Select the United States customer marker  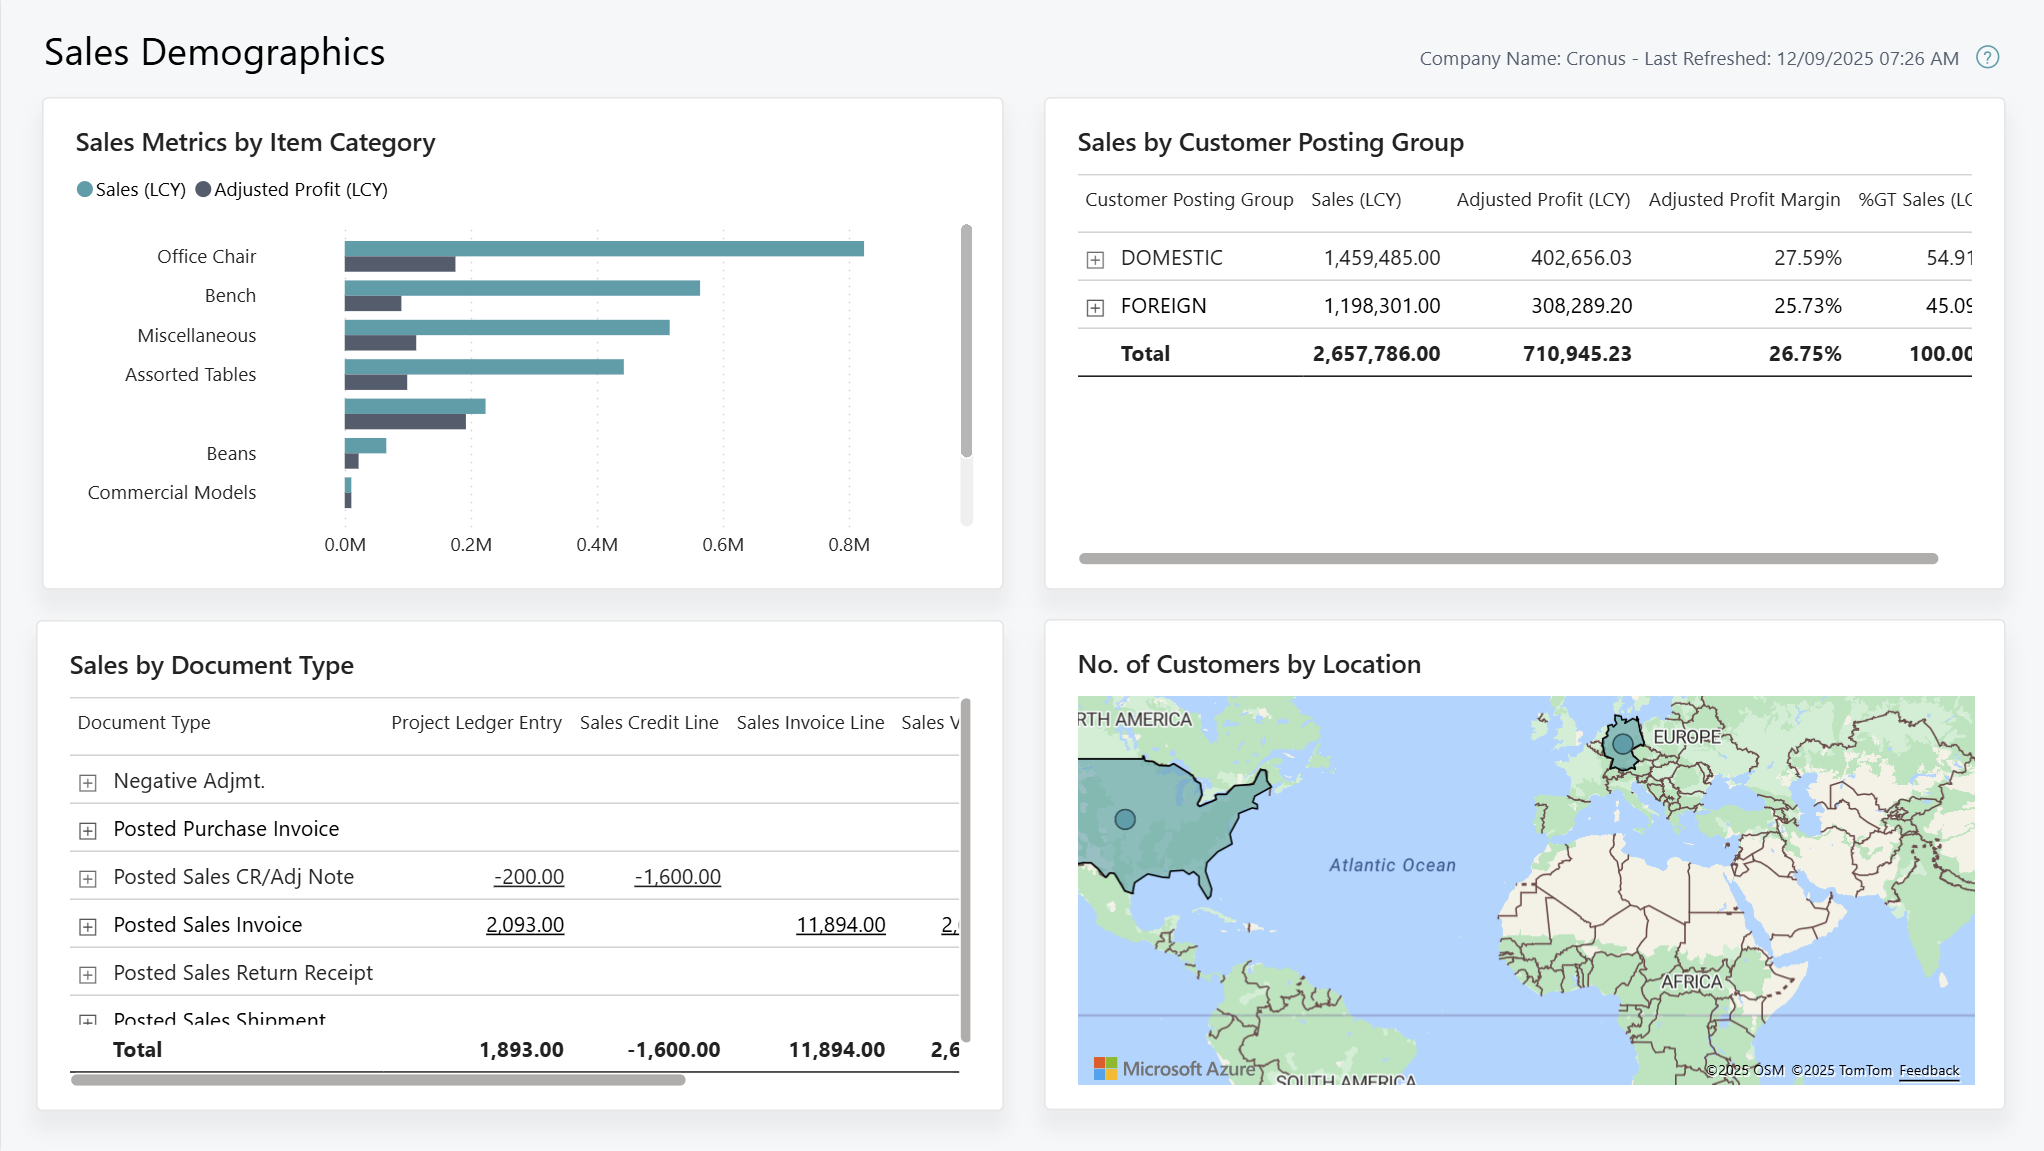pyautogui.click(x=1125, y=817)
